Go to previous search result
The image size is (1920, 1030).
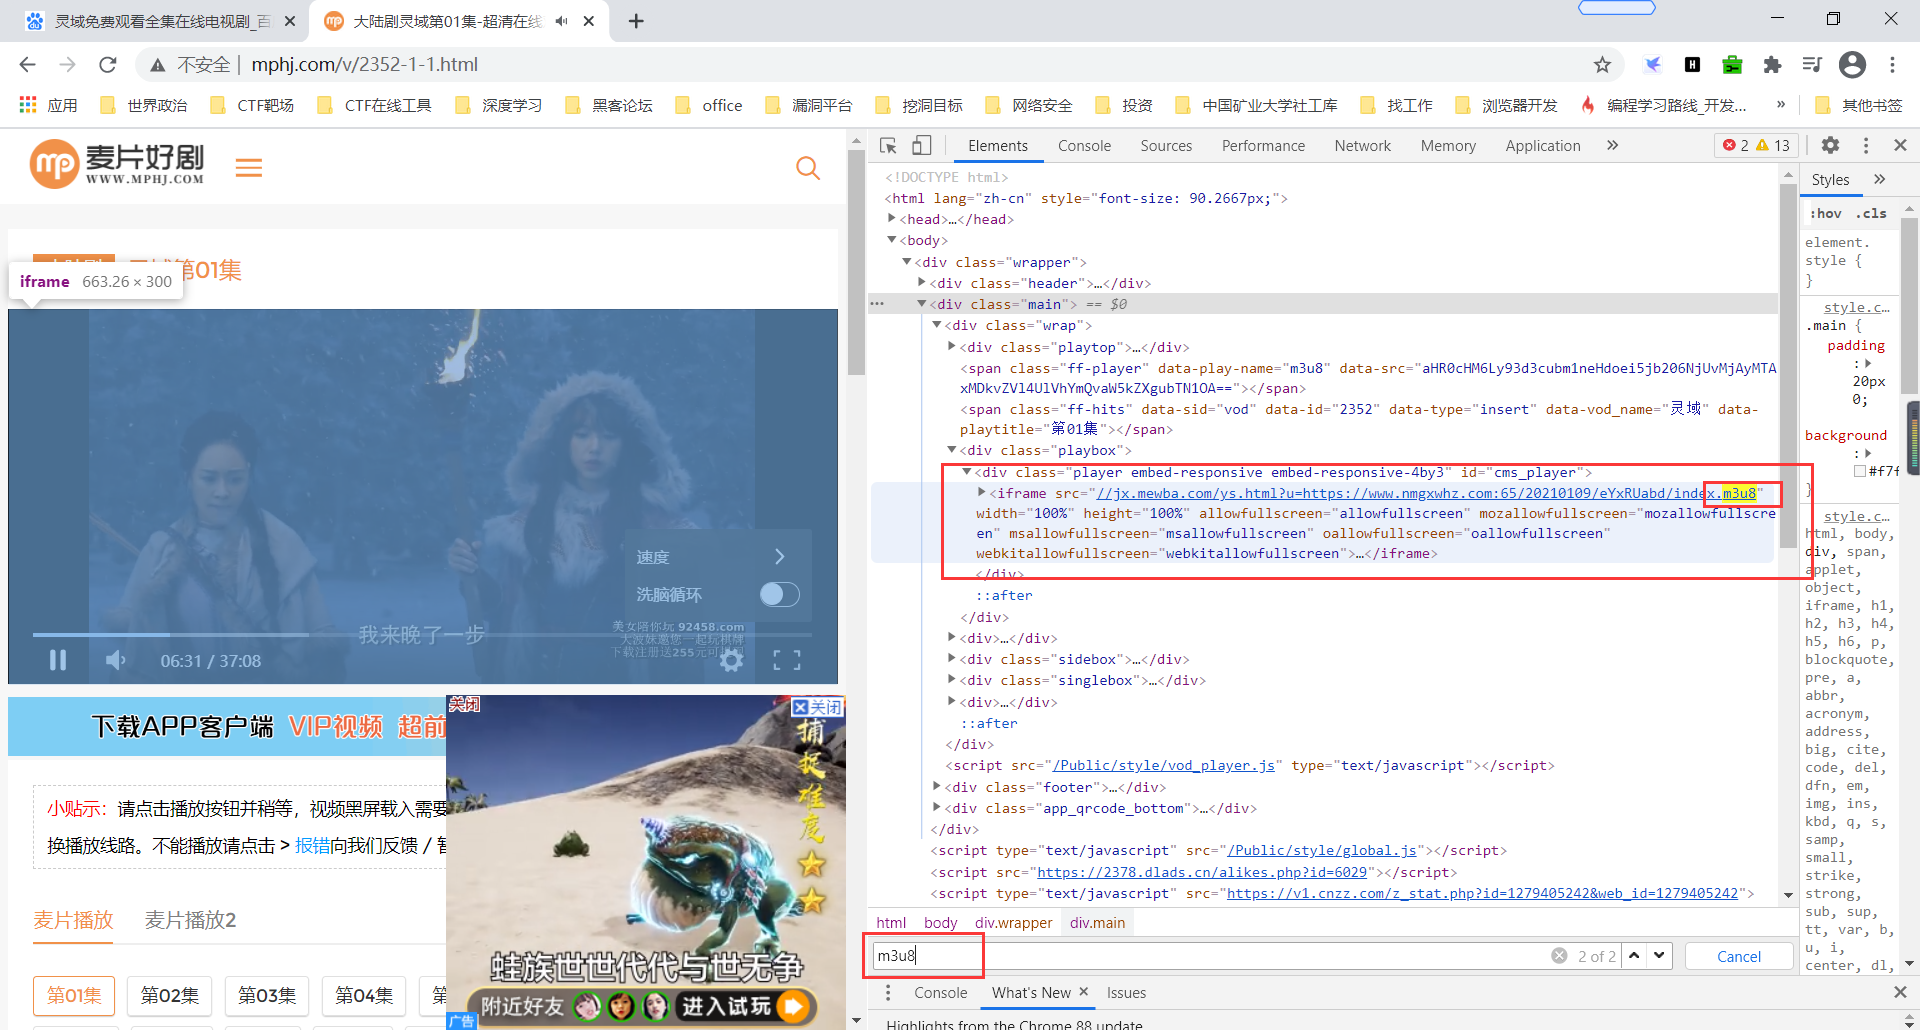tap(1634, 956)
